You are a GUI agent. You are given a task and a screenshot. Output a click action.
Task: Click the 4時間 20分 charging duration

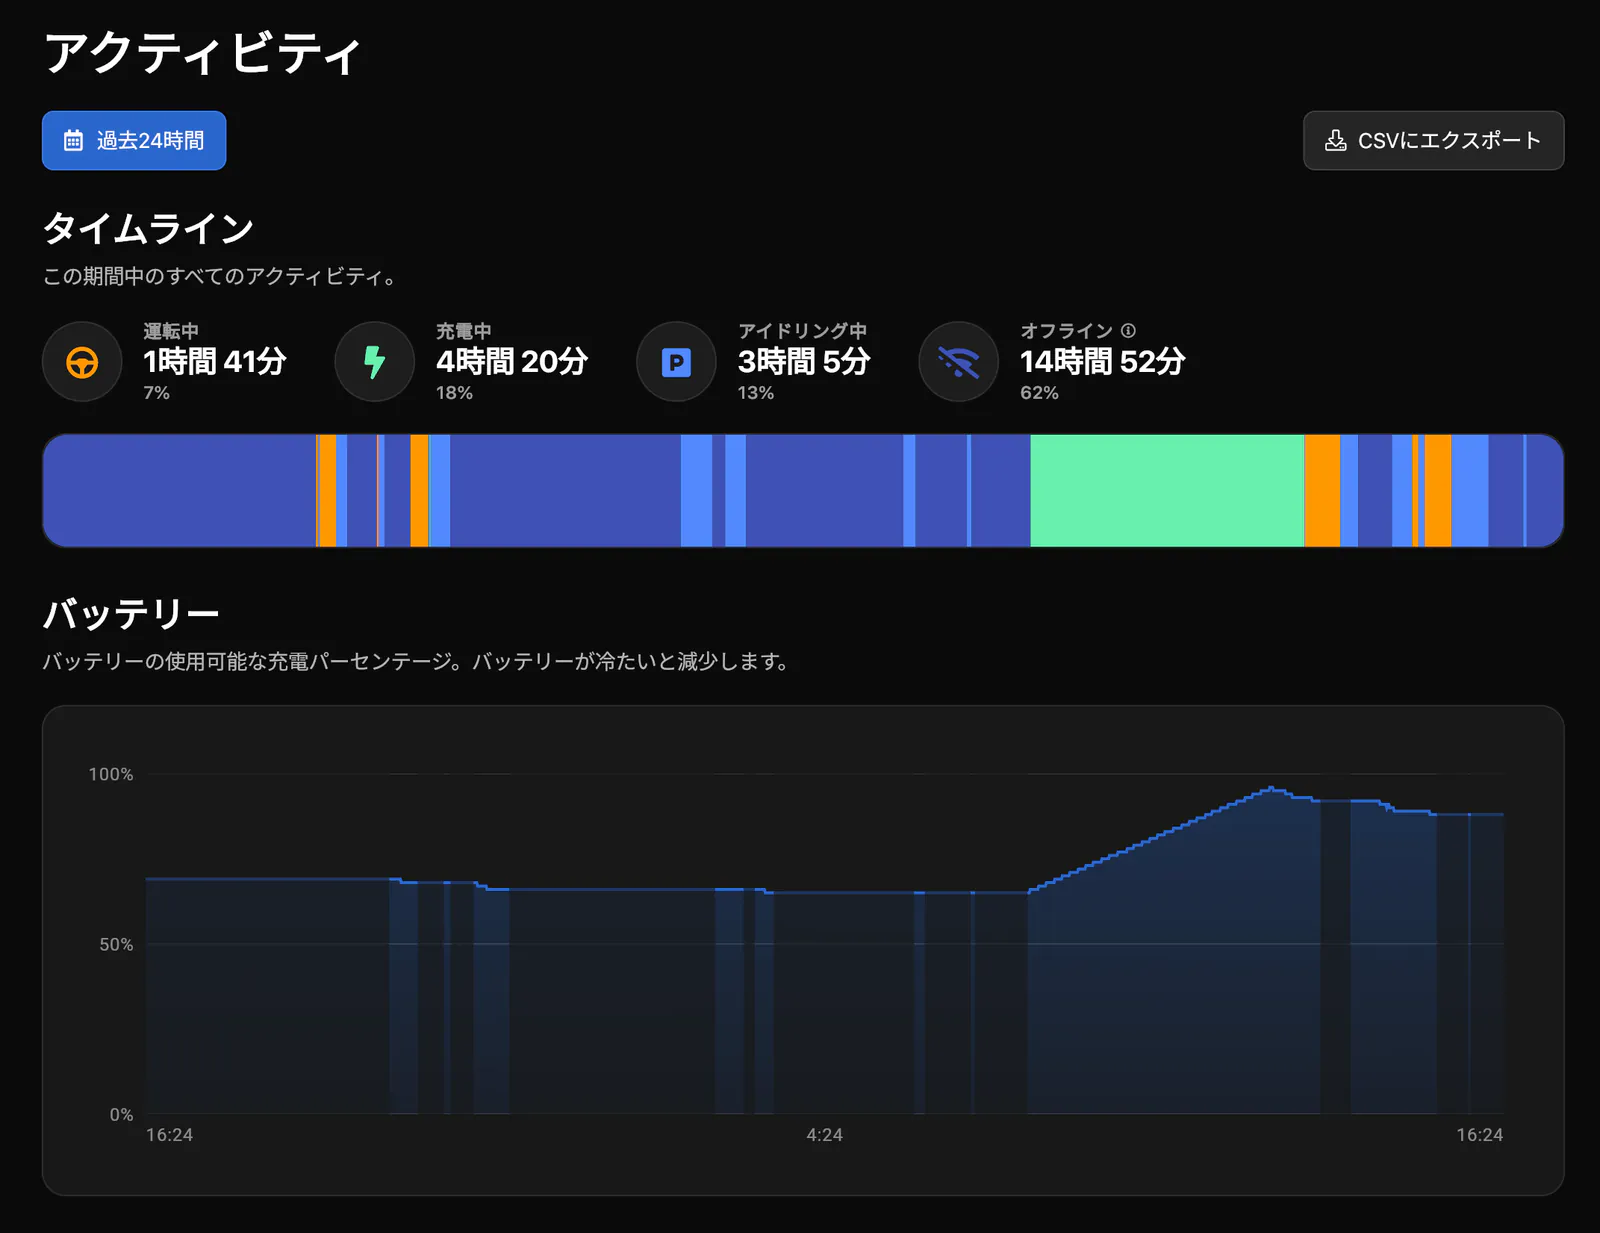[511, 361]
